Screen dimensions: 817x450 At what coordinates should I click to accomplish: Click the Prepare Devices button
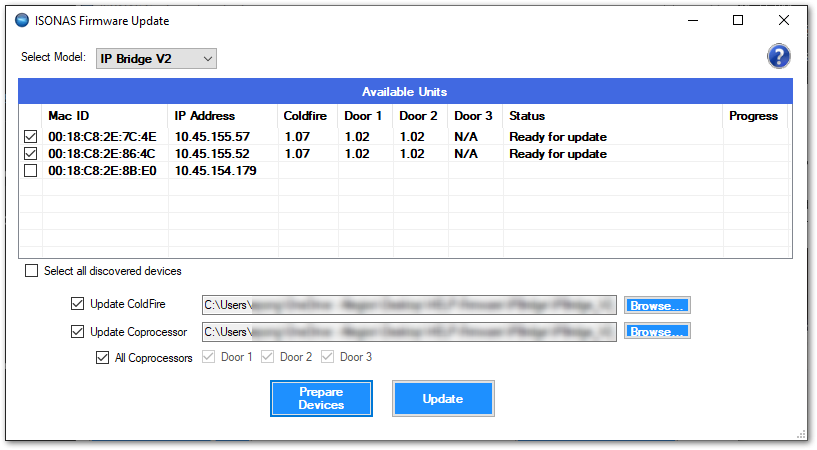(x=321, y=398)
